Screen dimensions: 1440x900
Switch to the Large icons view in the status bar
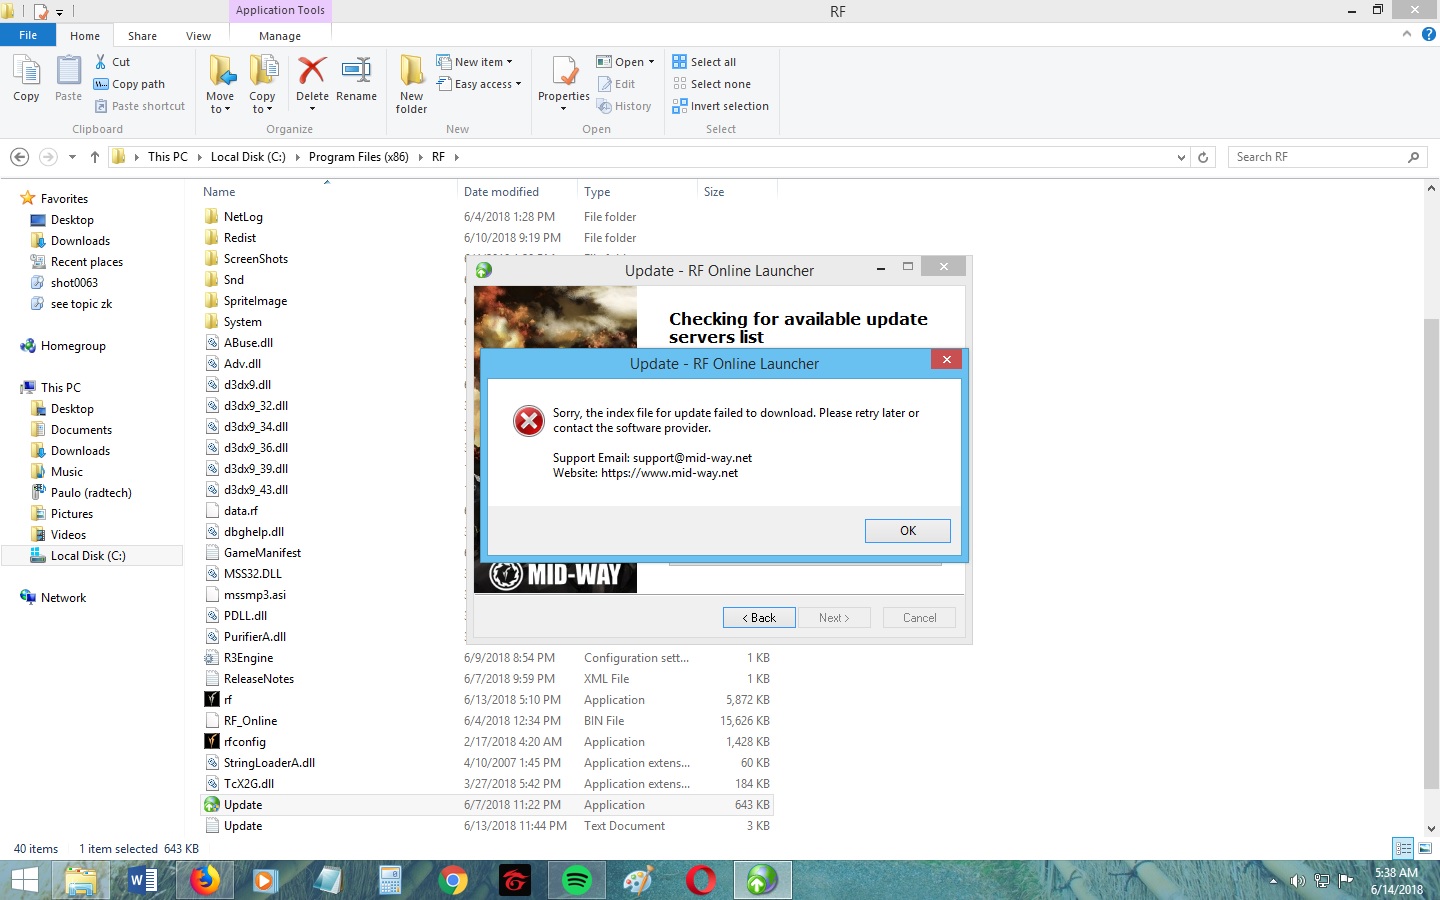click(1425, 848)
